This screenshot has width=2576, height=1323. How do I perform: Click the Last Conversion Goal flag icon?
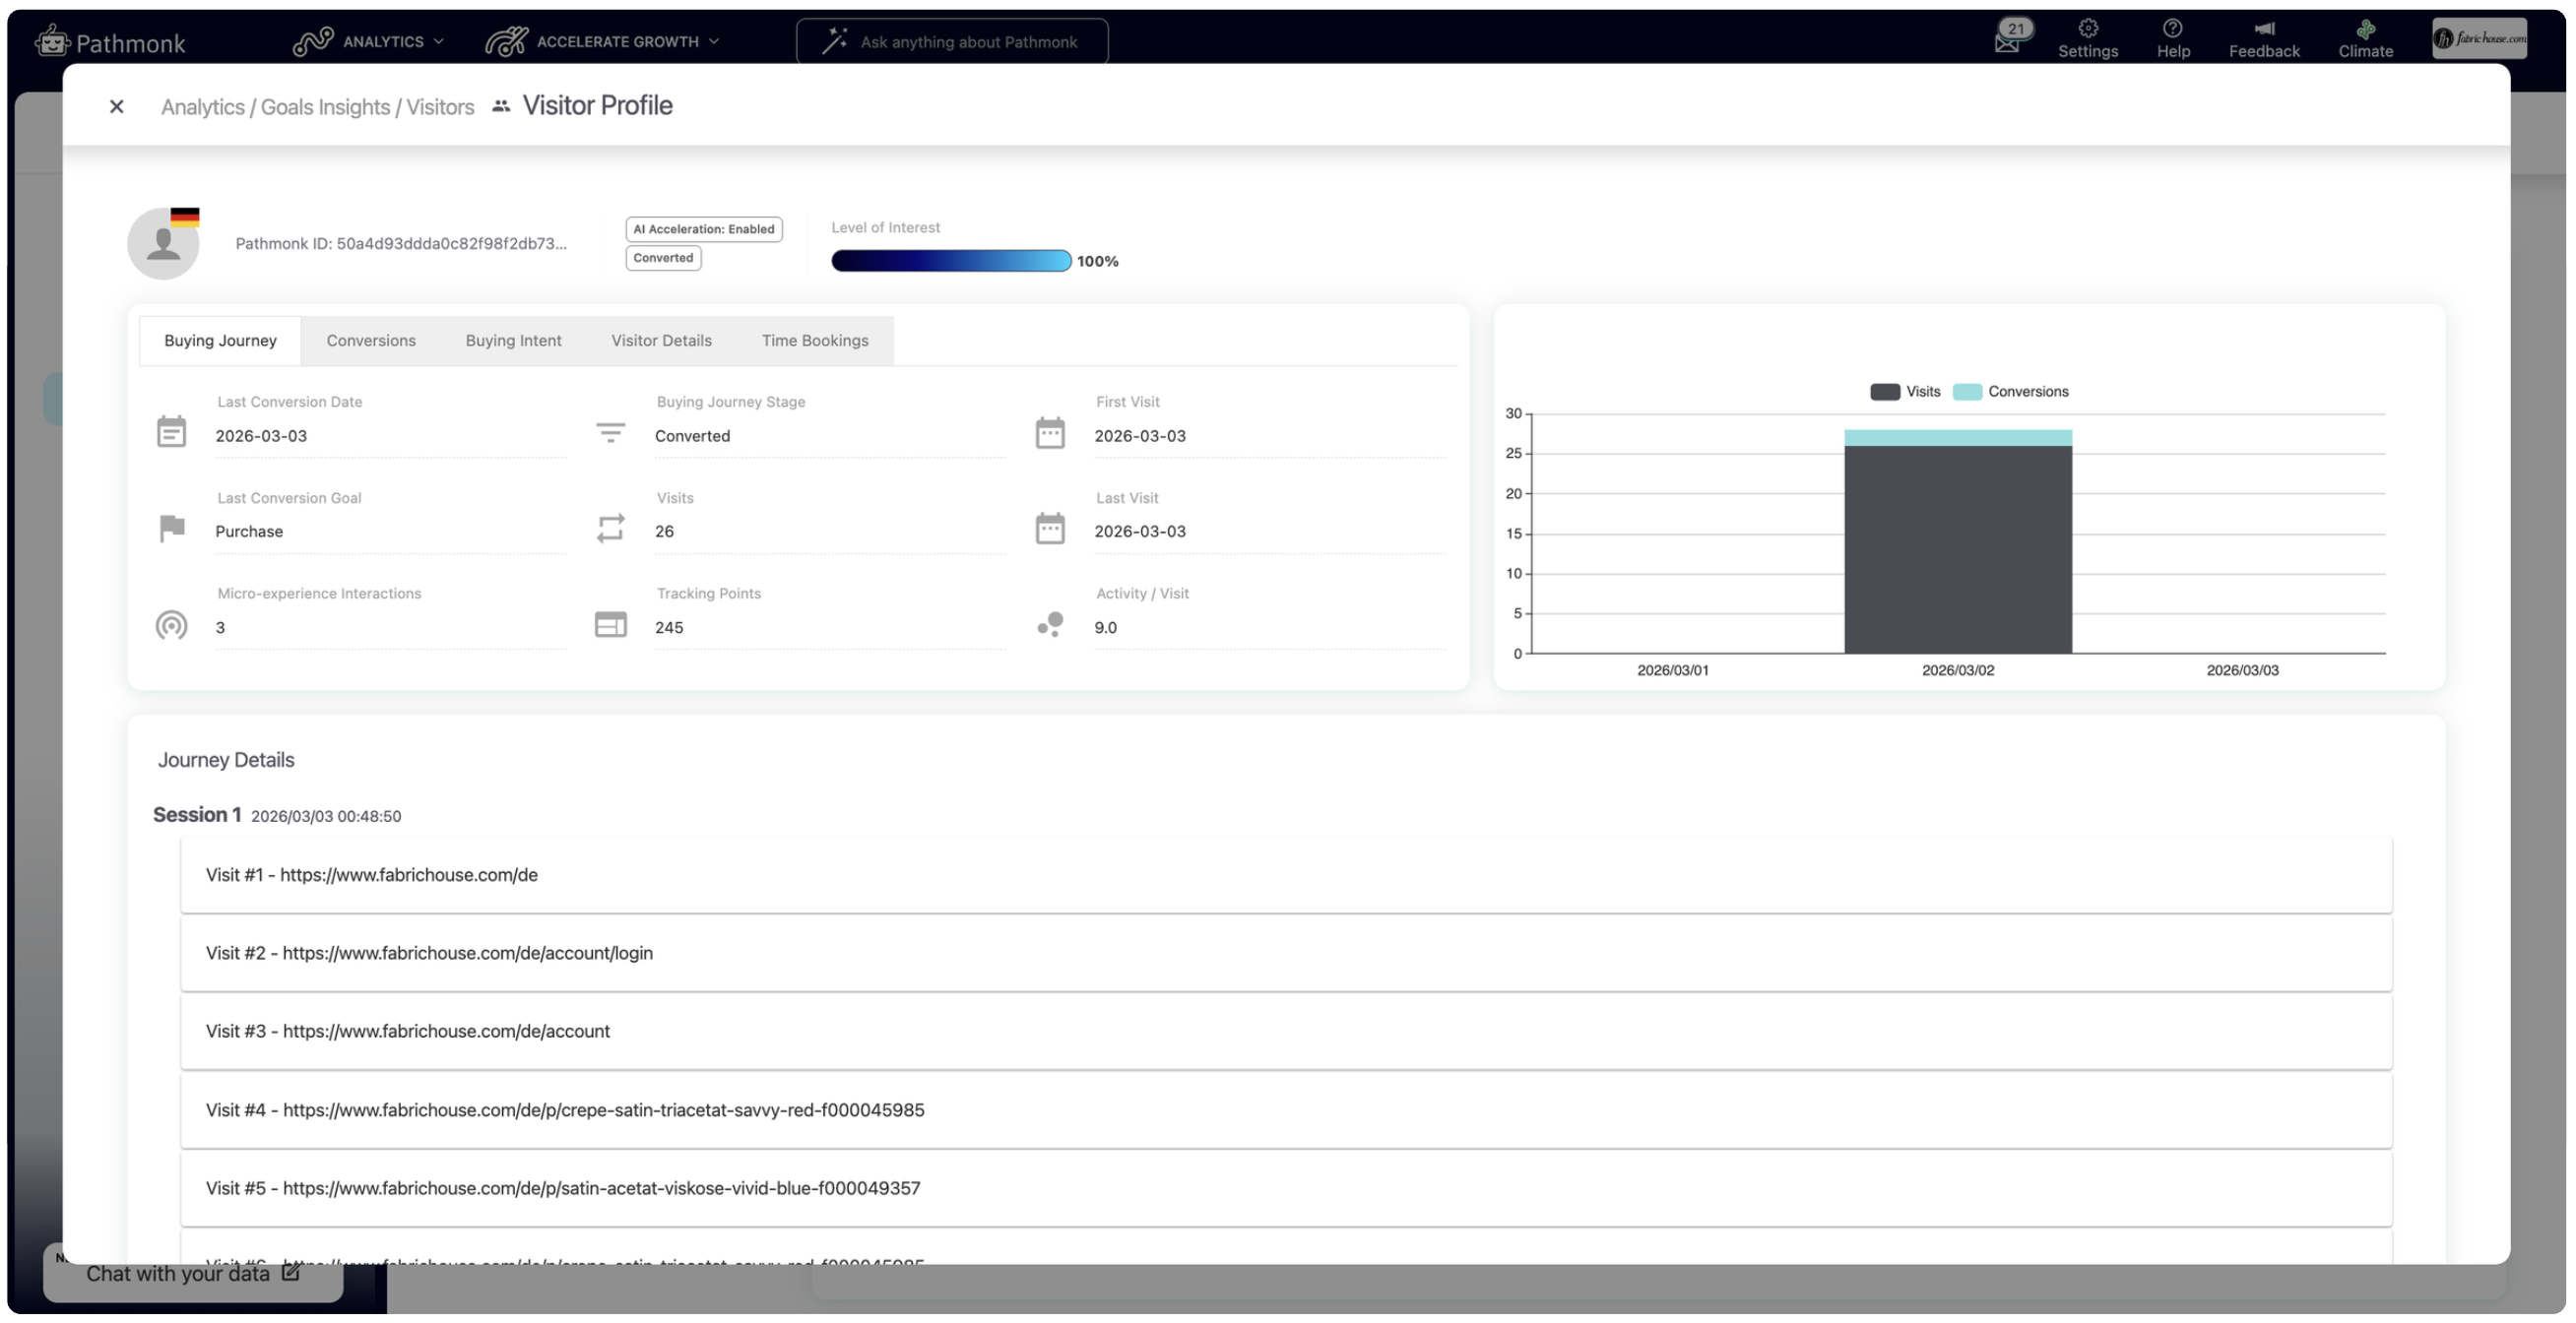coord(172,527)
